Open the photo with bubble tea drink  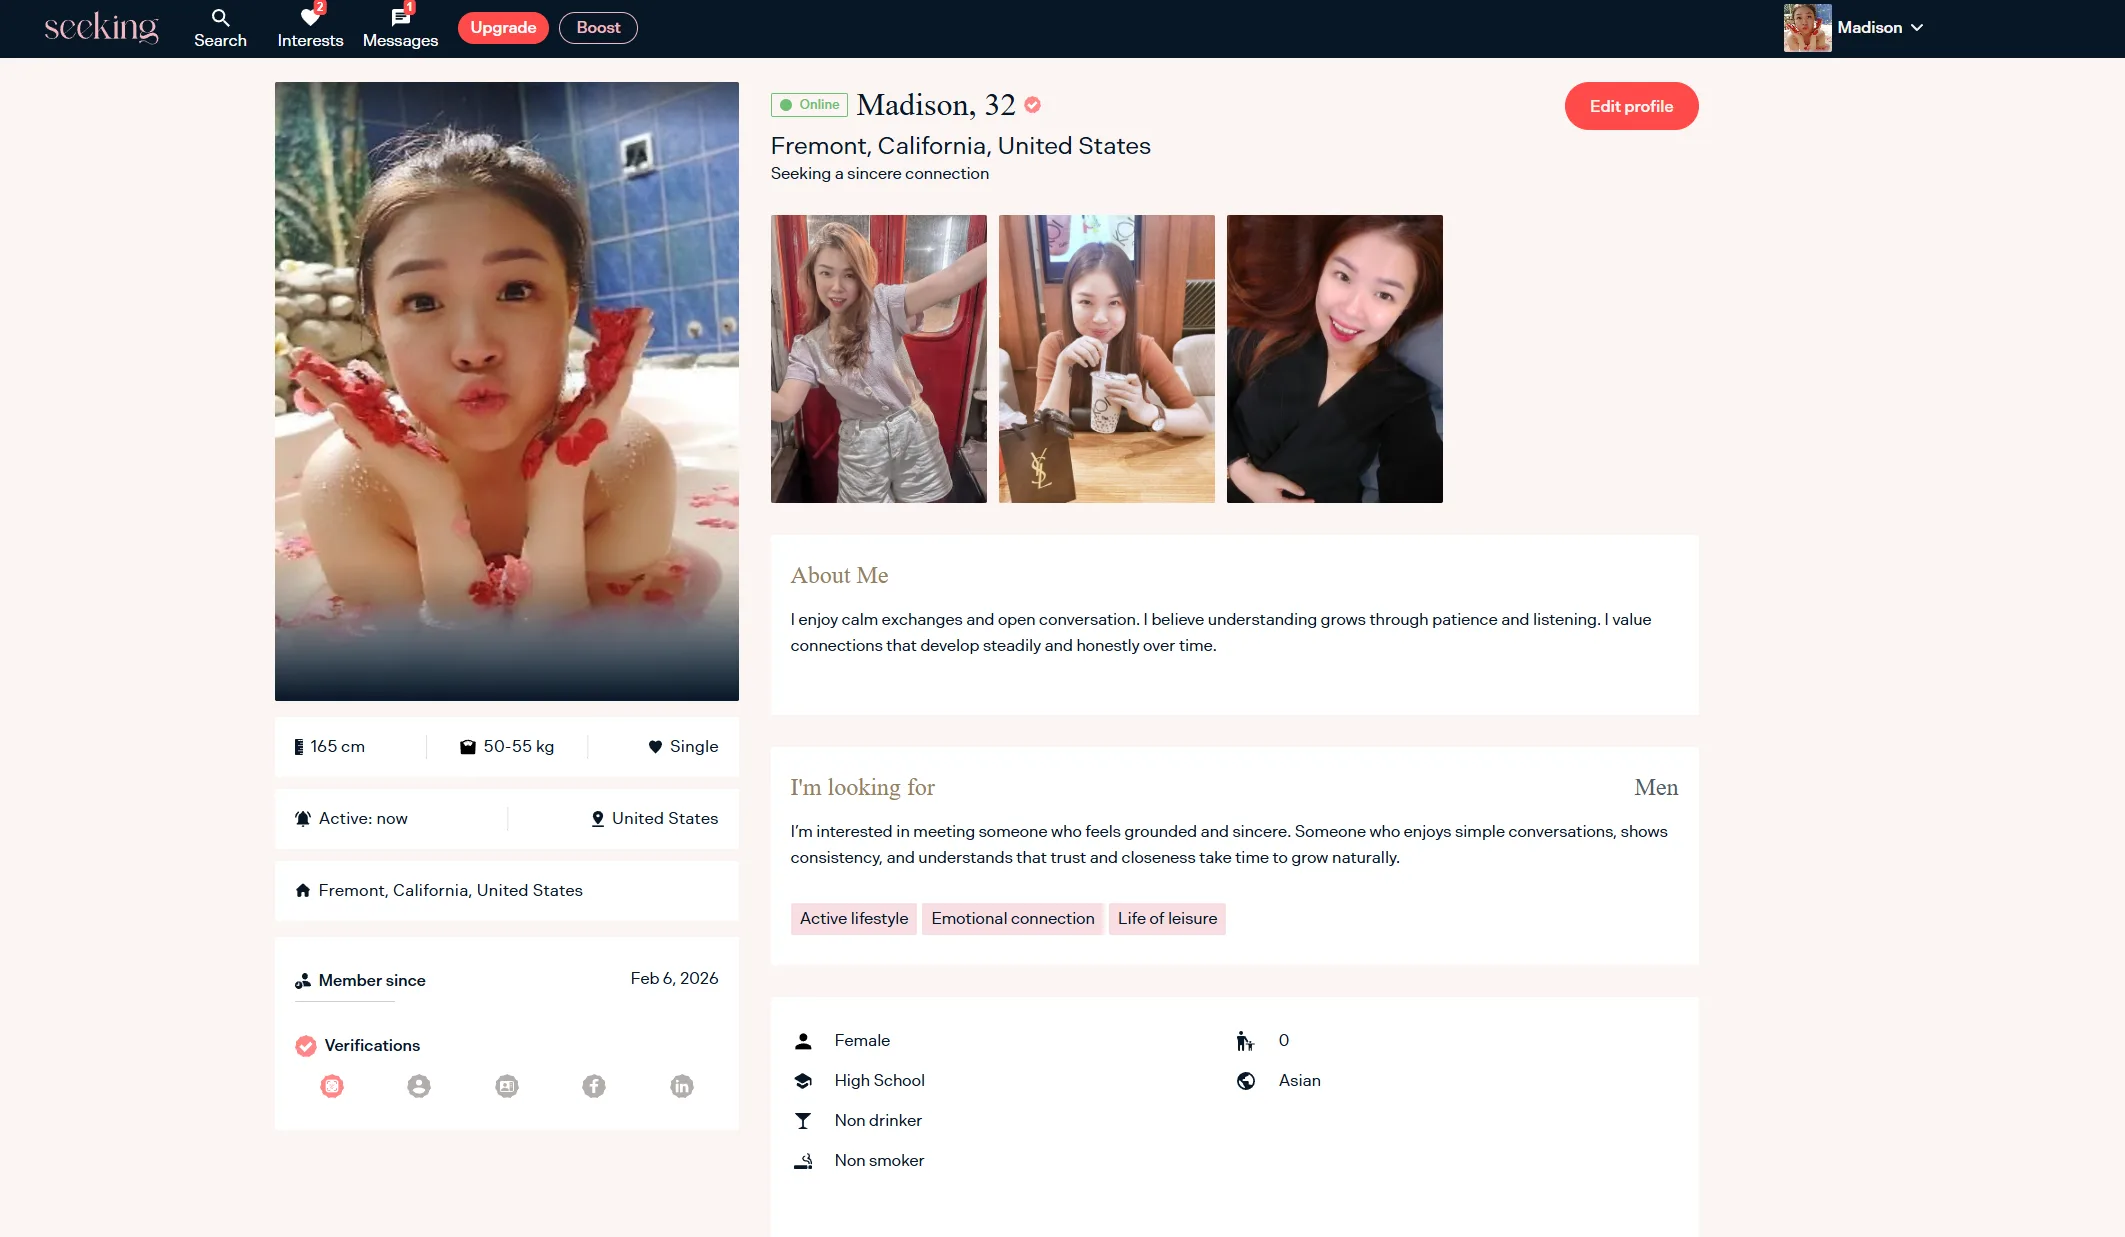click(1106, 359)
